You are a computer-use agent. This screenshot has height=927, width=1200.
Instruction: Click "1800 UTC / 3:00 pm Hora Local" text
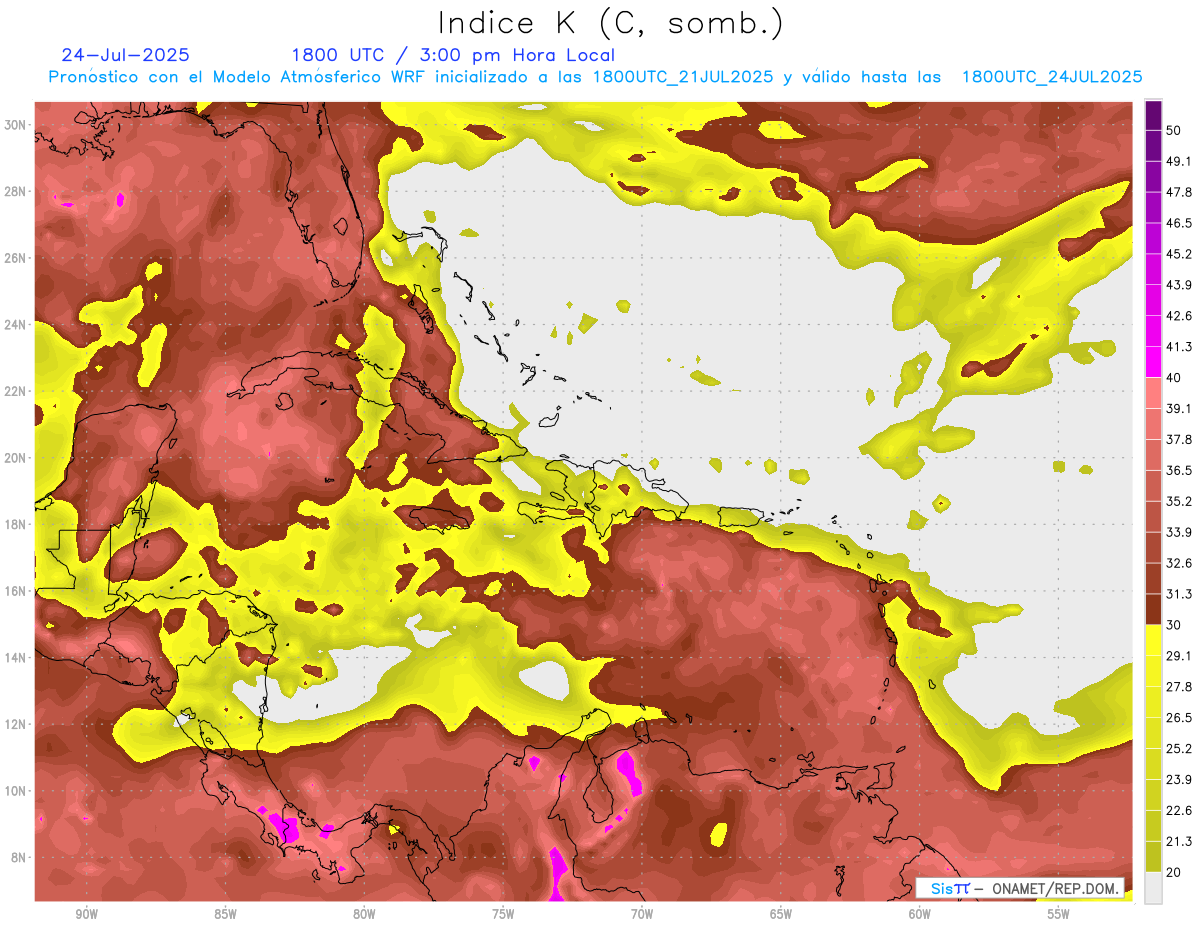click(x=453, y=55)
